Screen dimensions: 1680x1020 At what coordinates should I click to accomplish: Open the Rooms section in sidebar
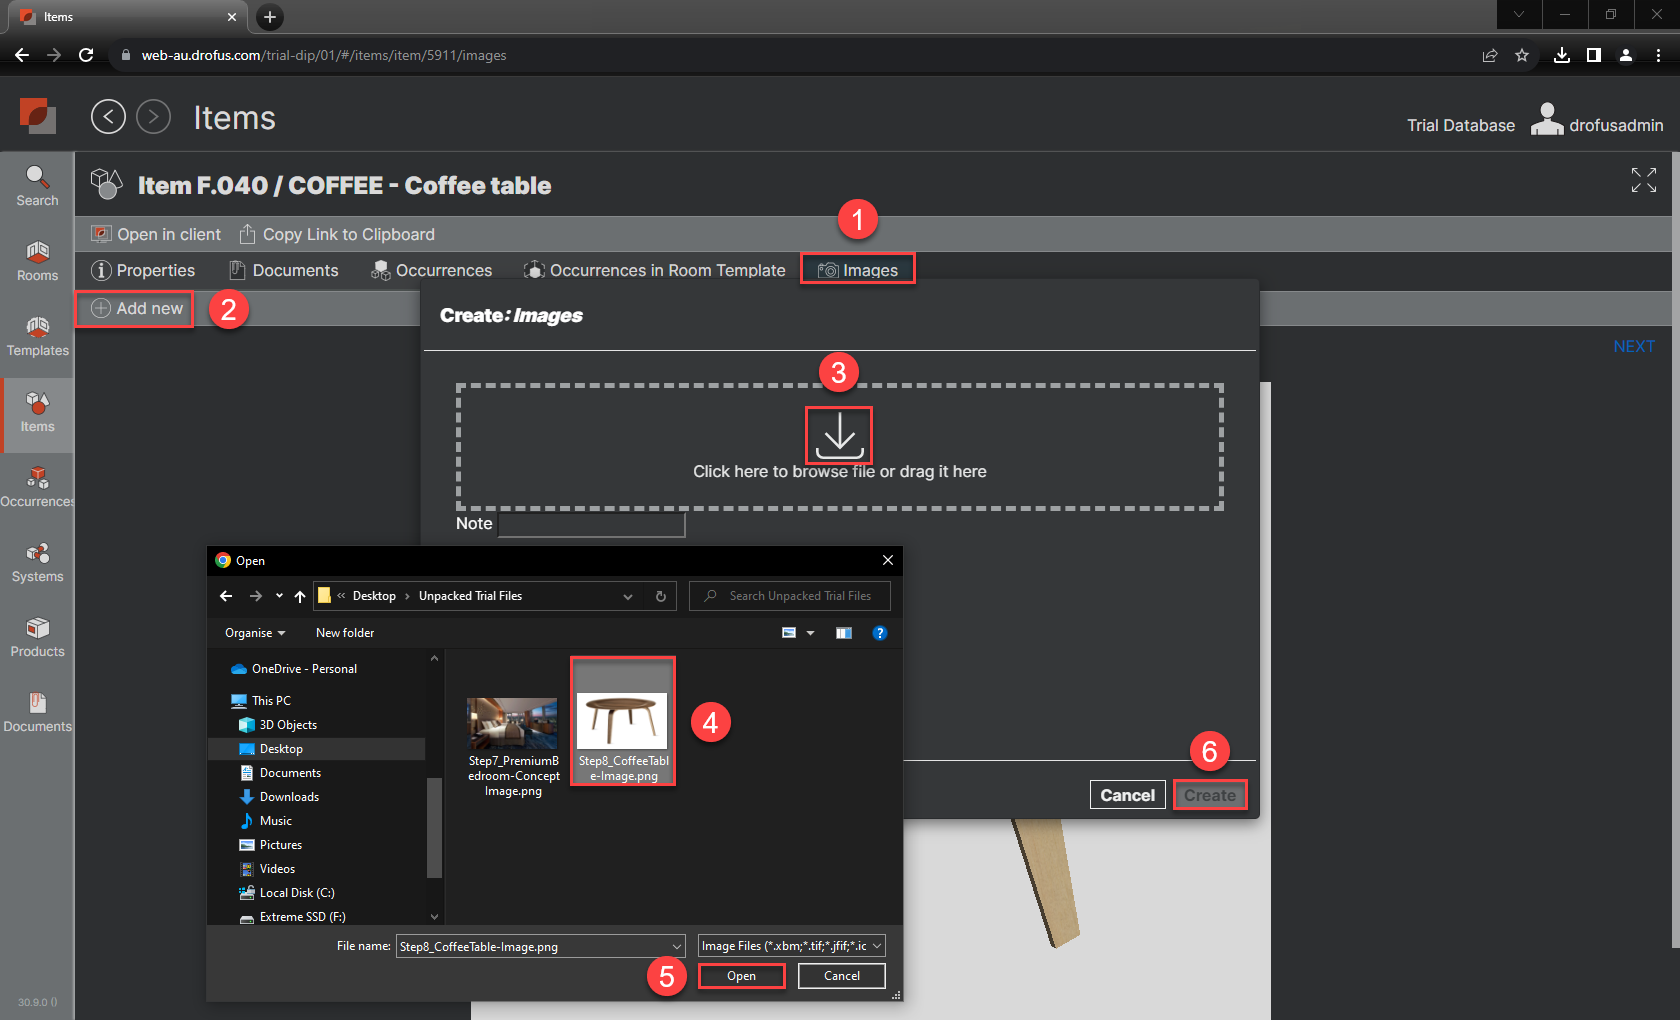pos(37,261)
